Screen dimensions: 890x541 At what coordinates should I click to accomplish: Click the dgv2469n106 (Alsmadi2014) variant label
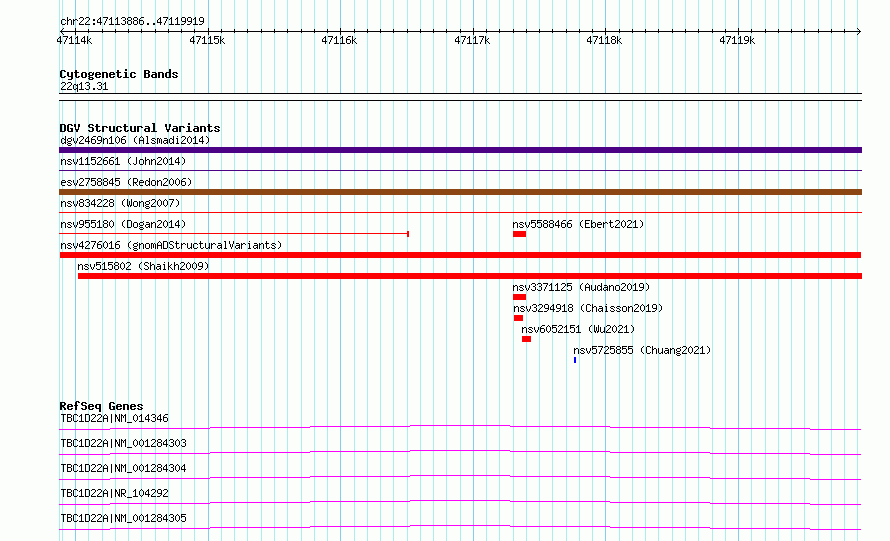(x=135, y=140)
